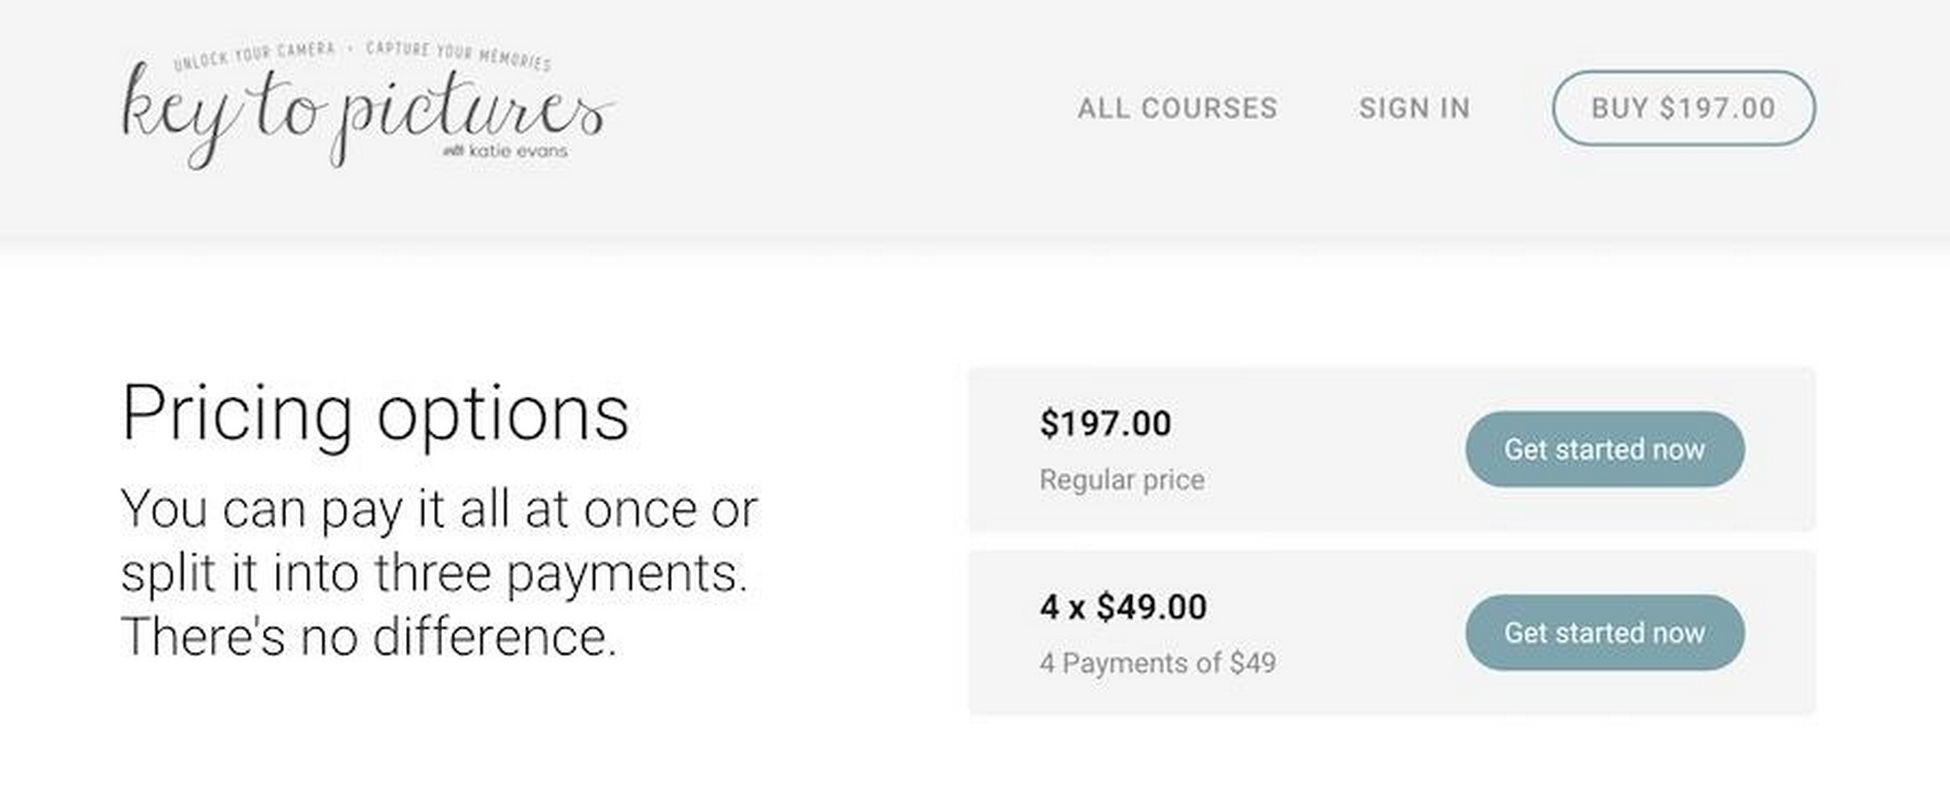1950x807 pixels.
Task: Get started now with the $197.00 regular price
Action: point(1604,449)
